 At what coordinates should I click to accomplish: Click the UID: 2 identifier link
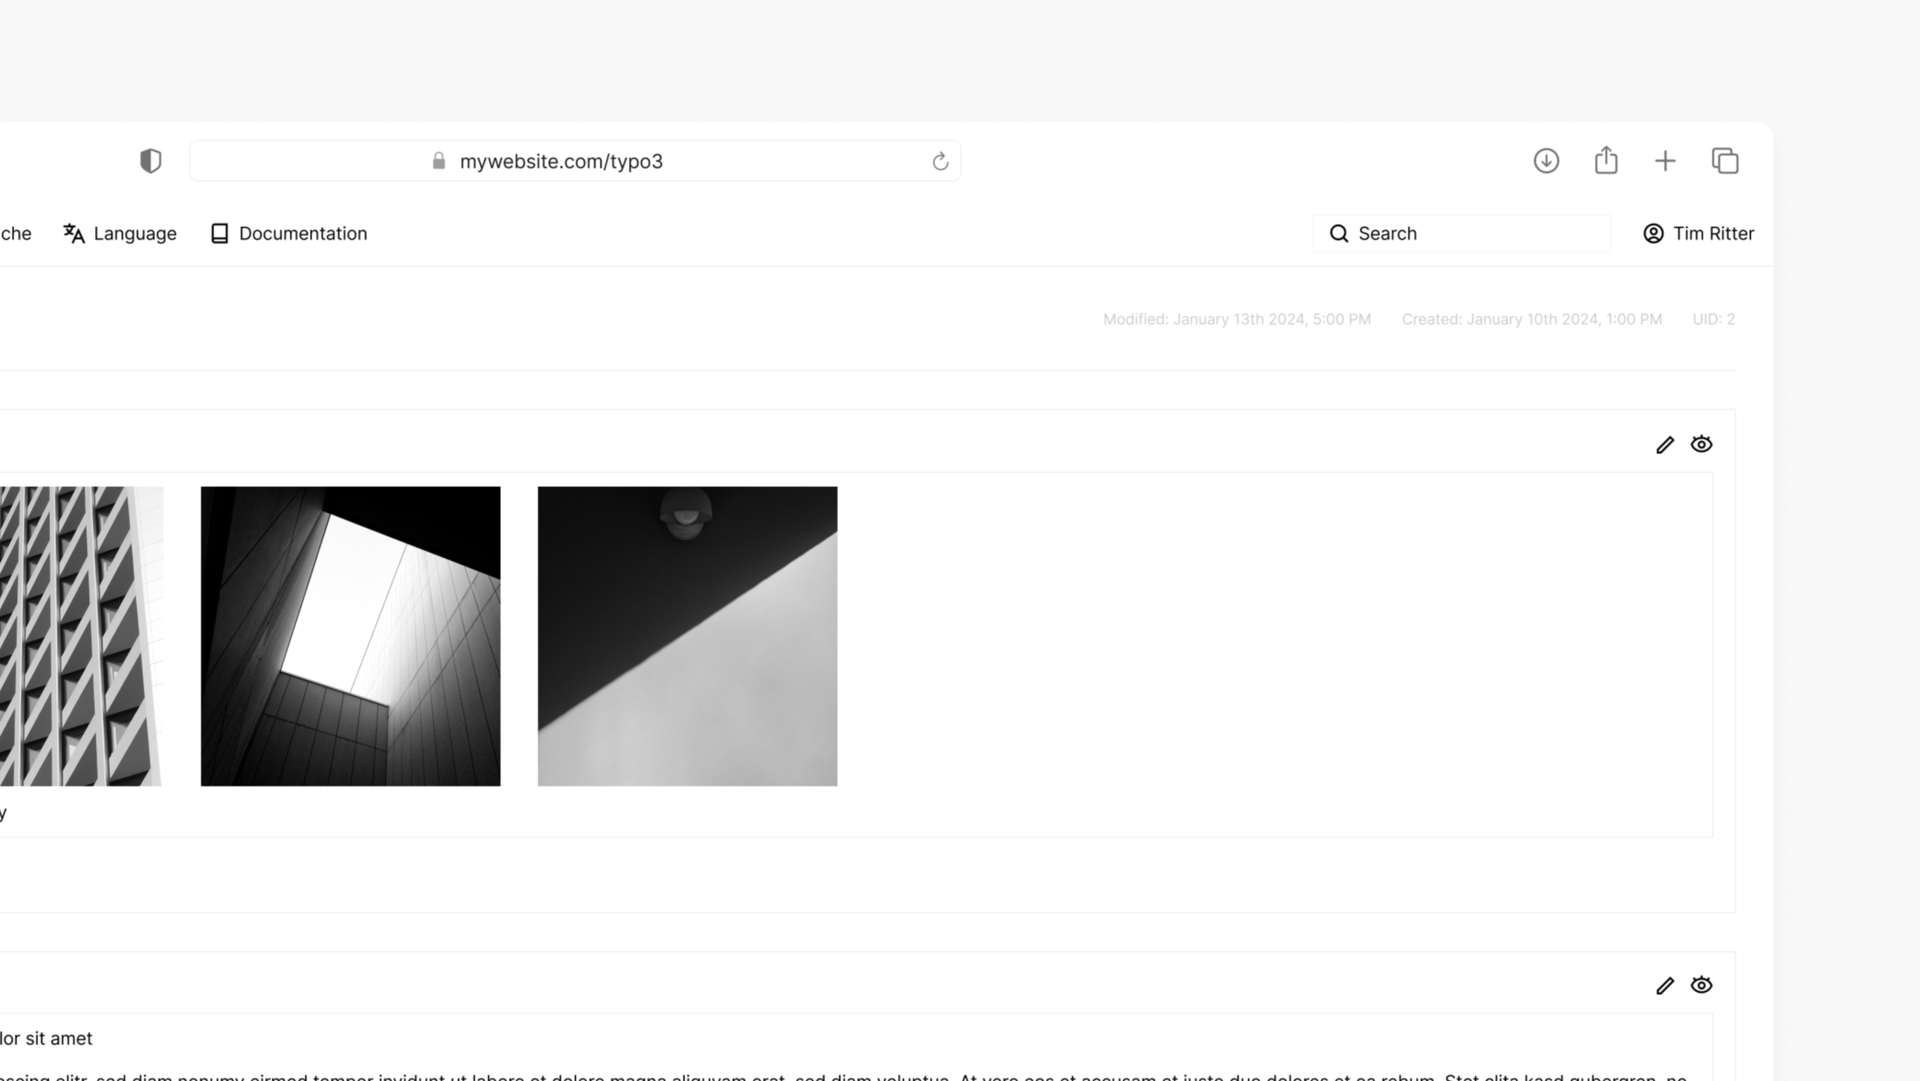pos(1713,318)
